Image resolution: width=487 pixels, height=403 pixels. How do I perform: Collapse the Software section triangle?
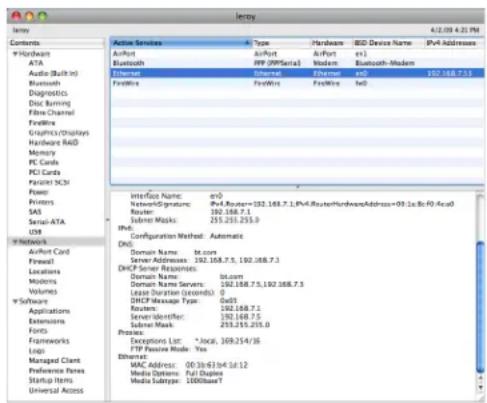pyautogui.click(x=15, y=301)
